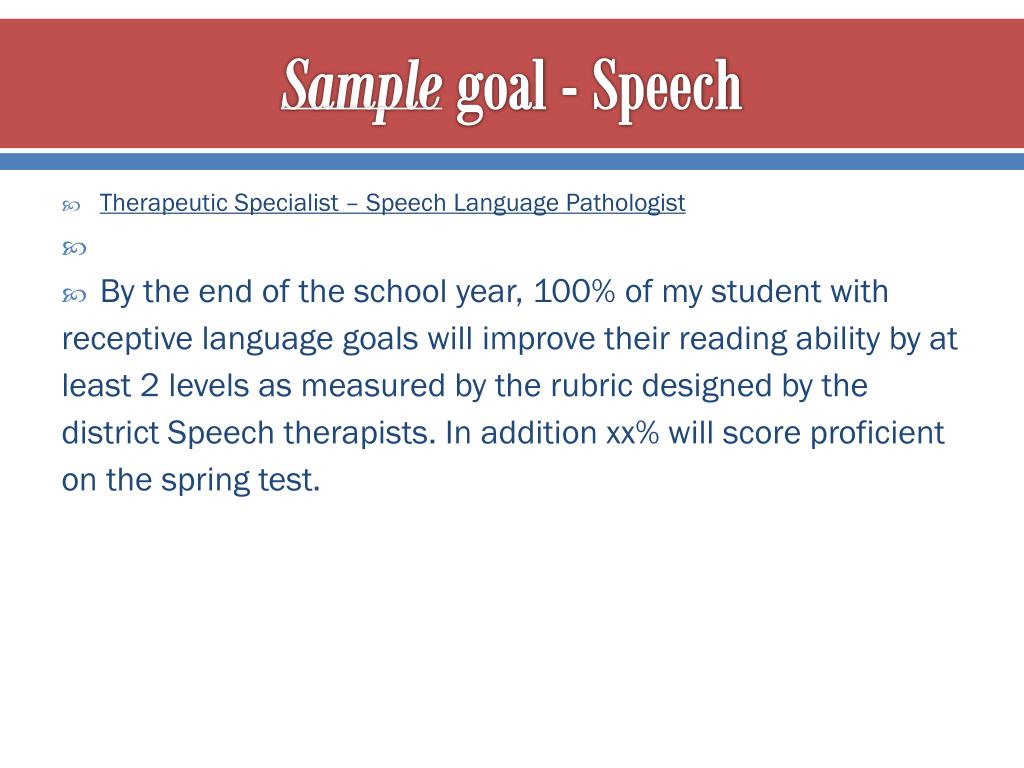The height and width of the screenshot is (768, 1024).
Task: Click the bullet ornament before 'By the end'
Action: click(74, 296)
